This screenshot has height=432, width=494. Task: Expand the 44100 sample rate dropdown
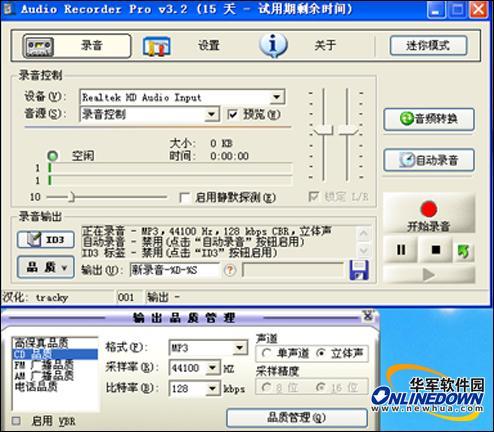pos(212,368)
